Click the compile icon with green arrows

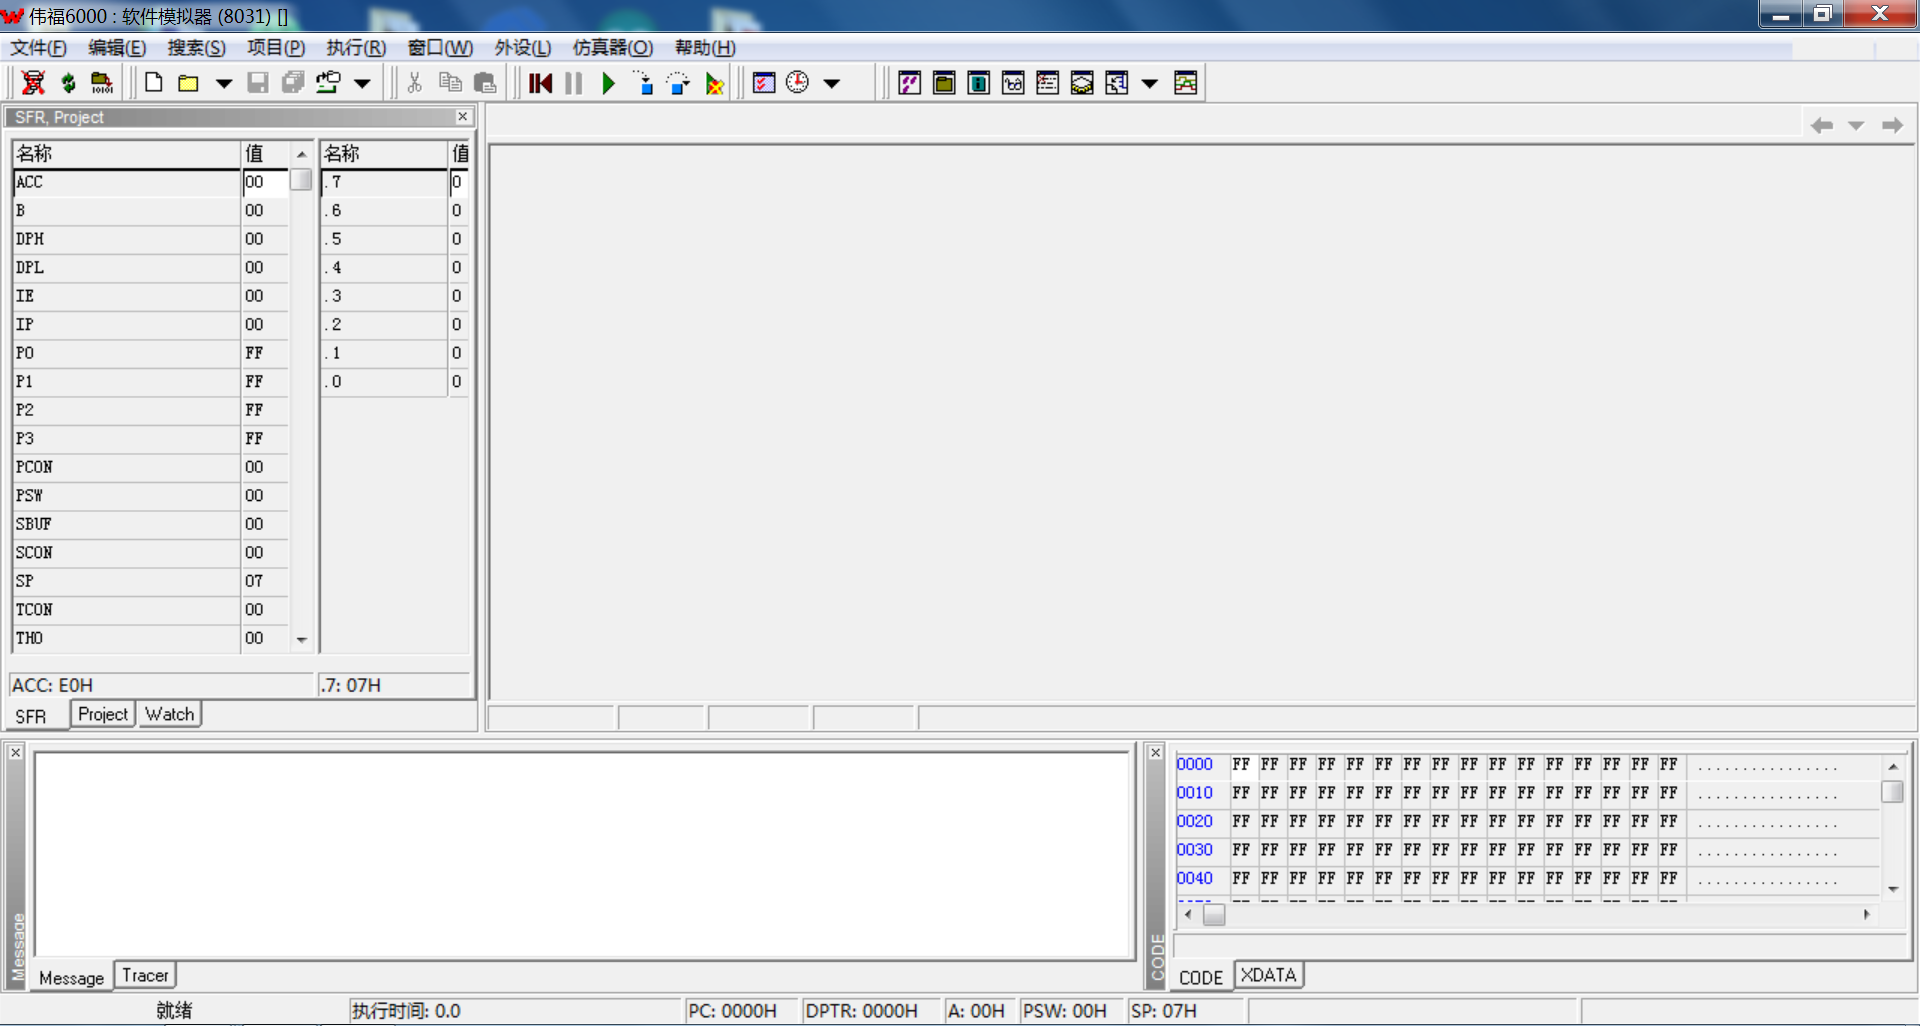click(68, 83)
